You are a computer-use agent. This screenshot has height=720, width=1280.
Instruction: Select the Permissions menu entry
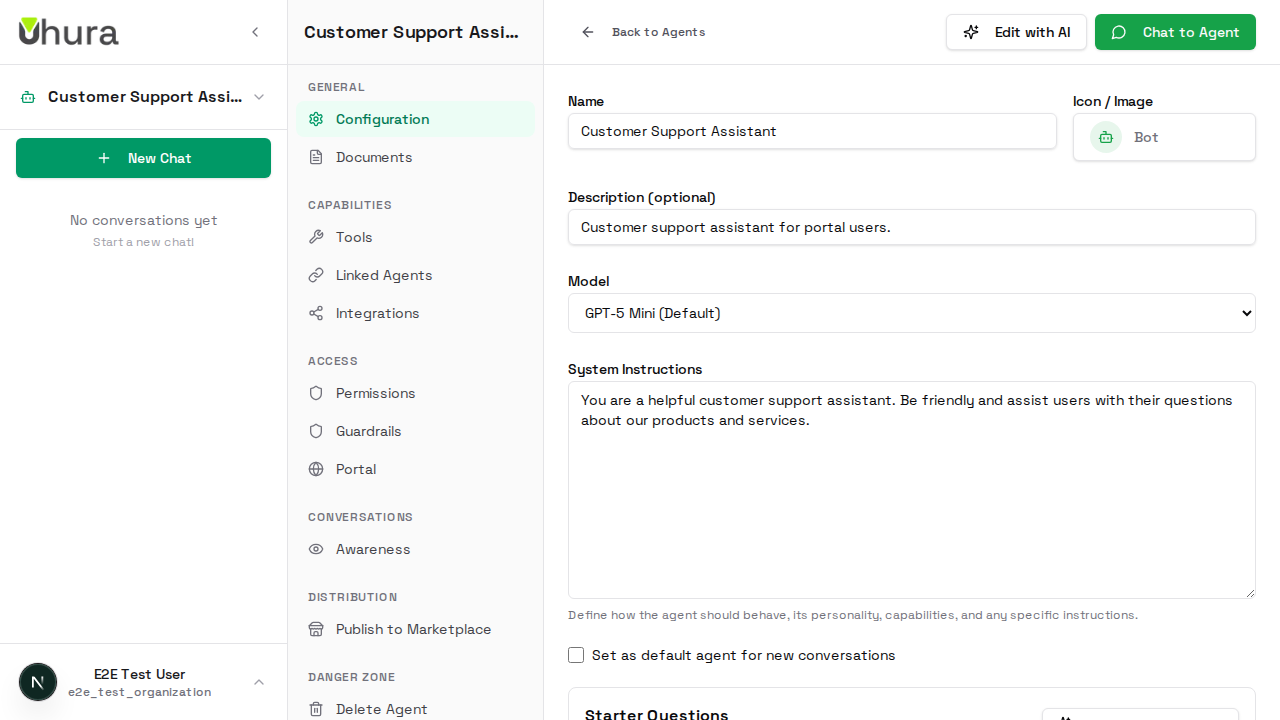pos(375,393)
